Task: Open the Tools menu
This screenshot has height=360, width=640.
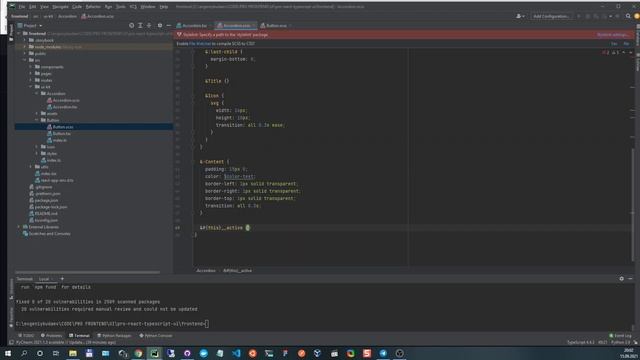Action: [121, 7]
